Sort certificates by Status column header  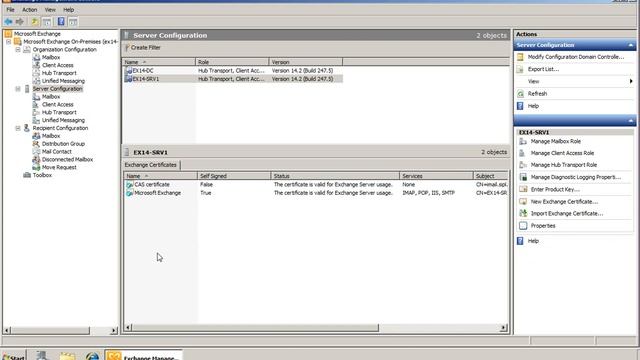(335, 176)
